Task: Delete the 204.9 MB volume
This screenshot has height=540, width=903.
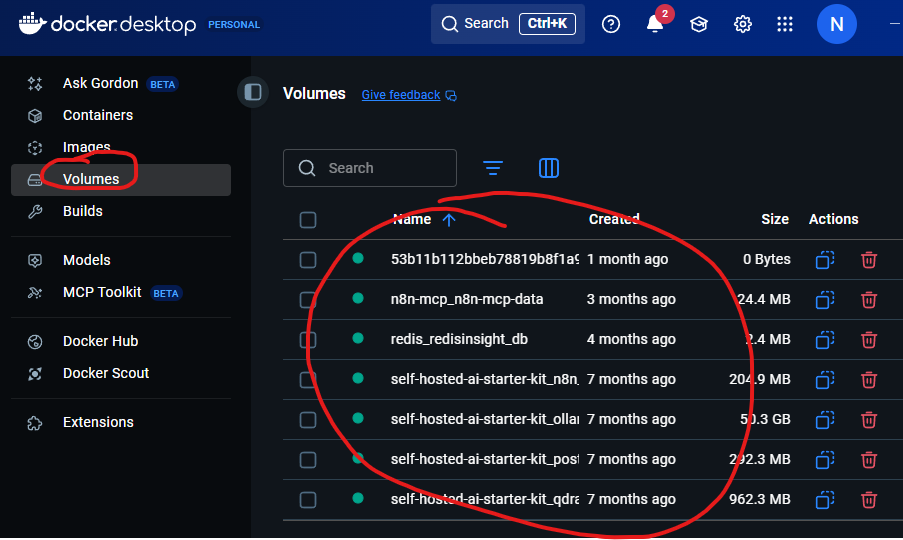Action: click(869, 380)
